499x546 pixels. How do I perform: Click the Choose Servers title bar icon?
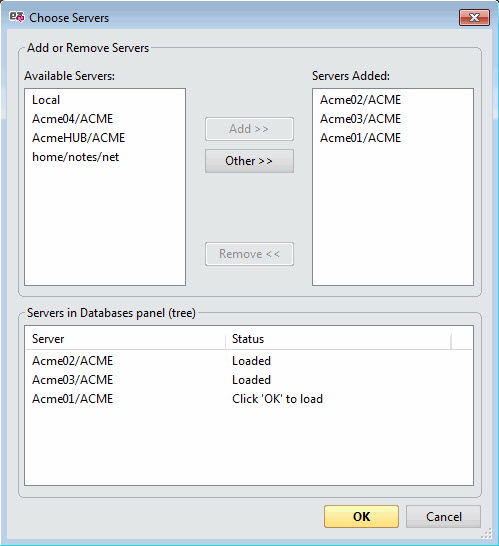click(16, 17)
